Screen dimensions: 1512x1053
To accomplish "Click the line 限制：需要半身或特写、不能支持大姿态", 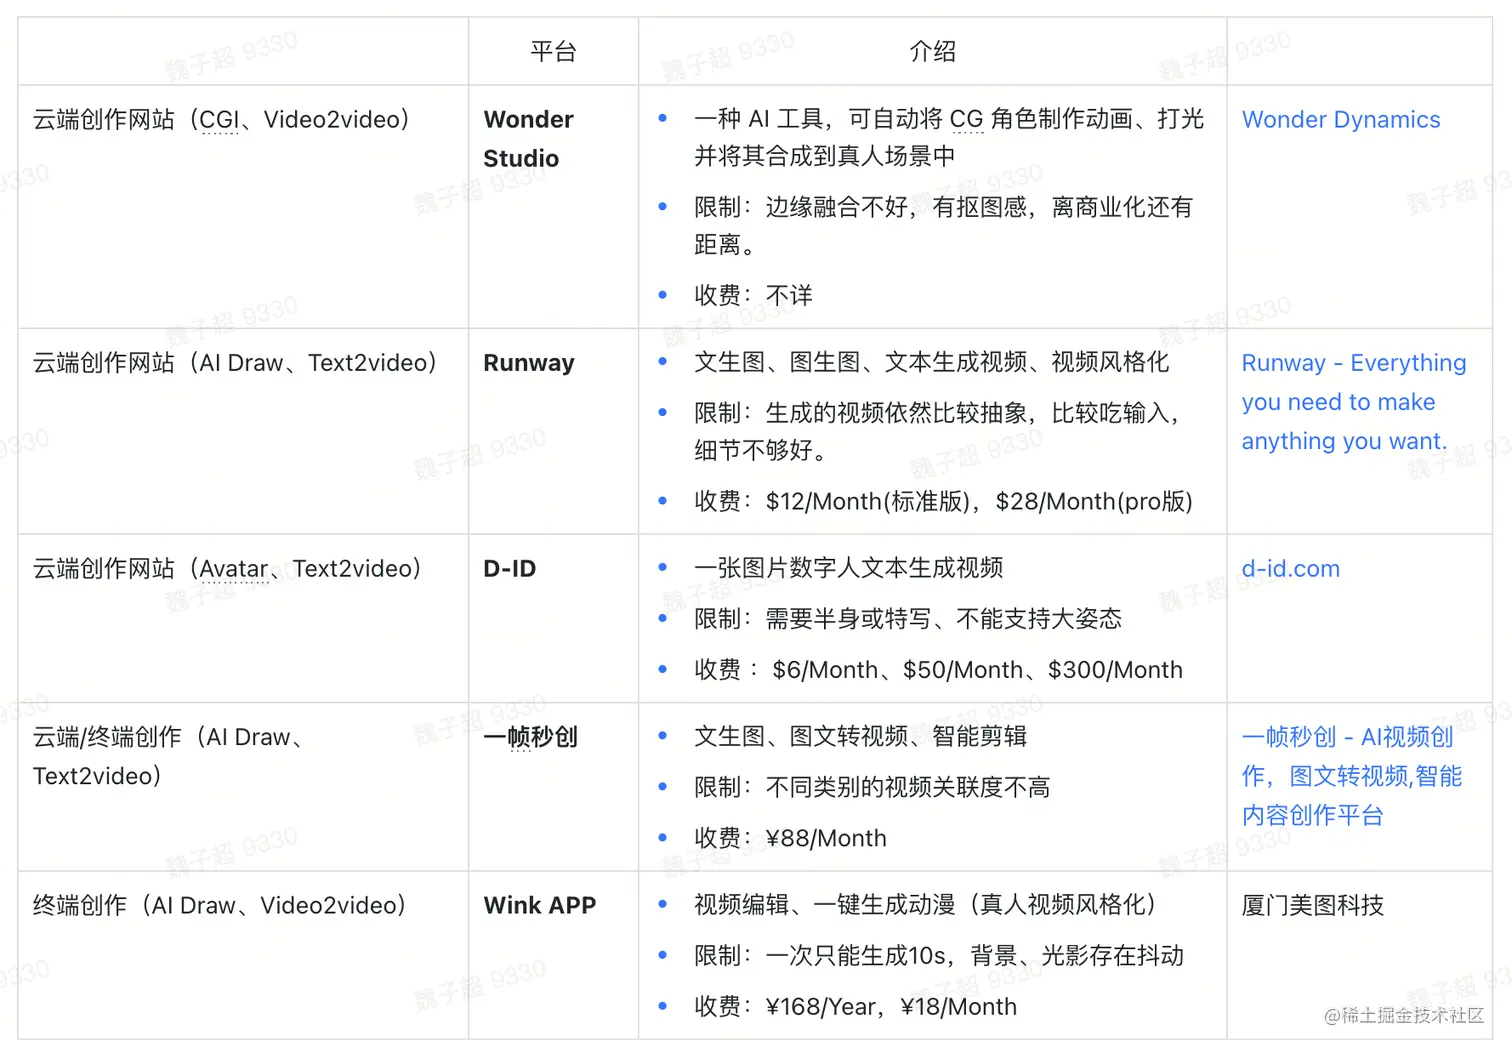I will pyautogui.click(x=908, y=619).
